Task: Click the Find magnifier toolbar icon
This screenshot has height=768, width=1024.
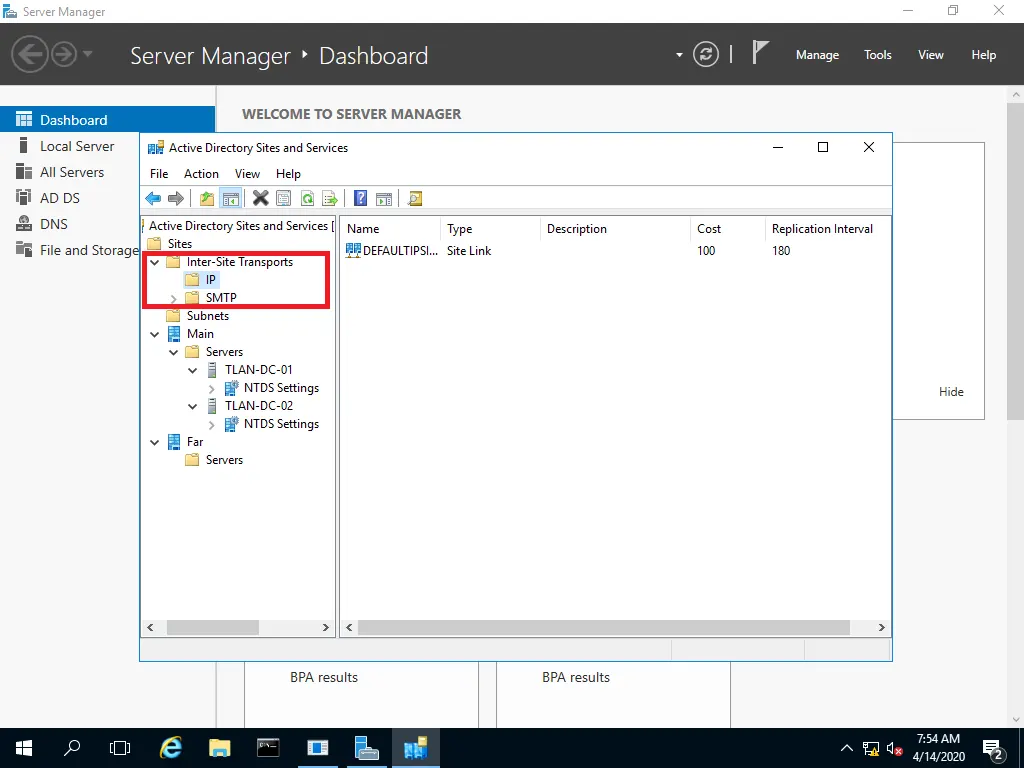Action: (x=415, y=199)
